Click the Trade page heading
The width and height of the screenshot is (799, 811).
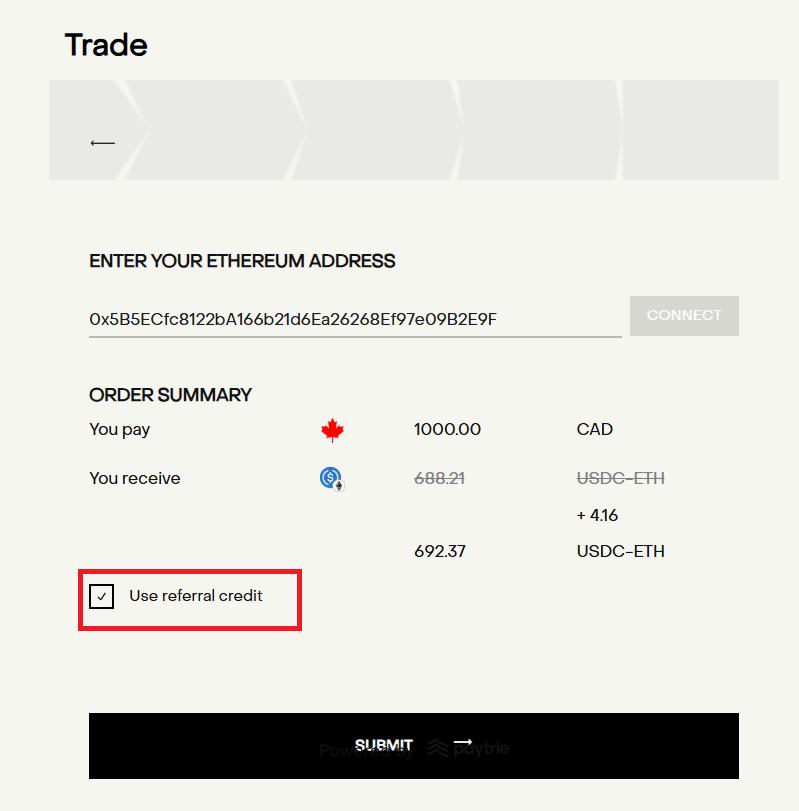click(106, 45)
